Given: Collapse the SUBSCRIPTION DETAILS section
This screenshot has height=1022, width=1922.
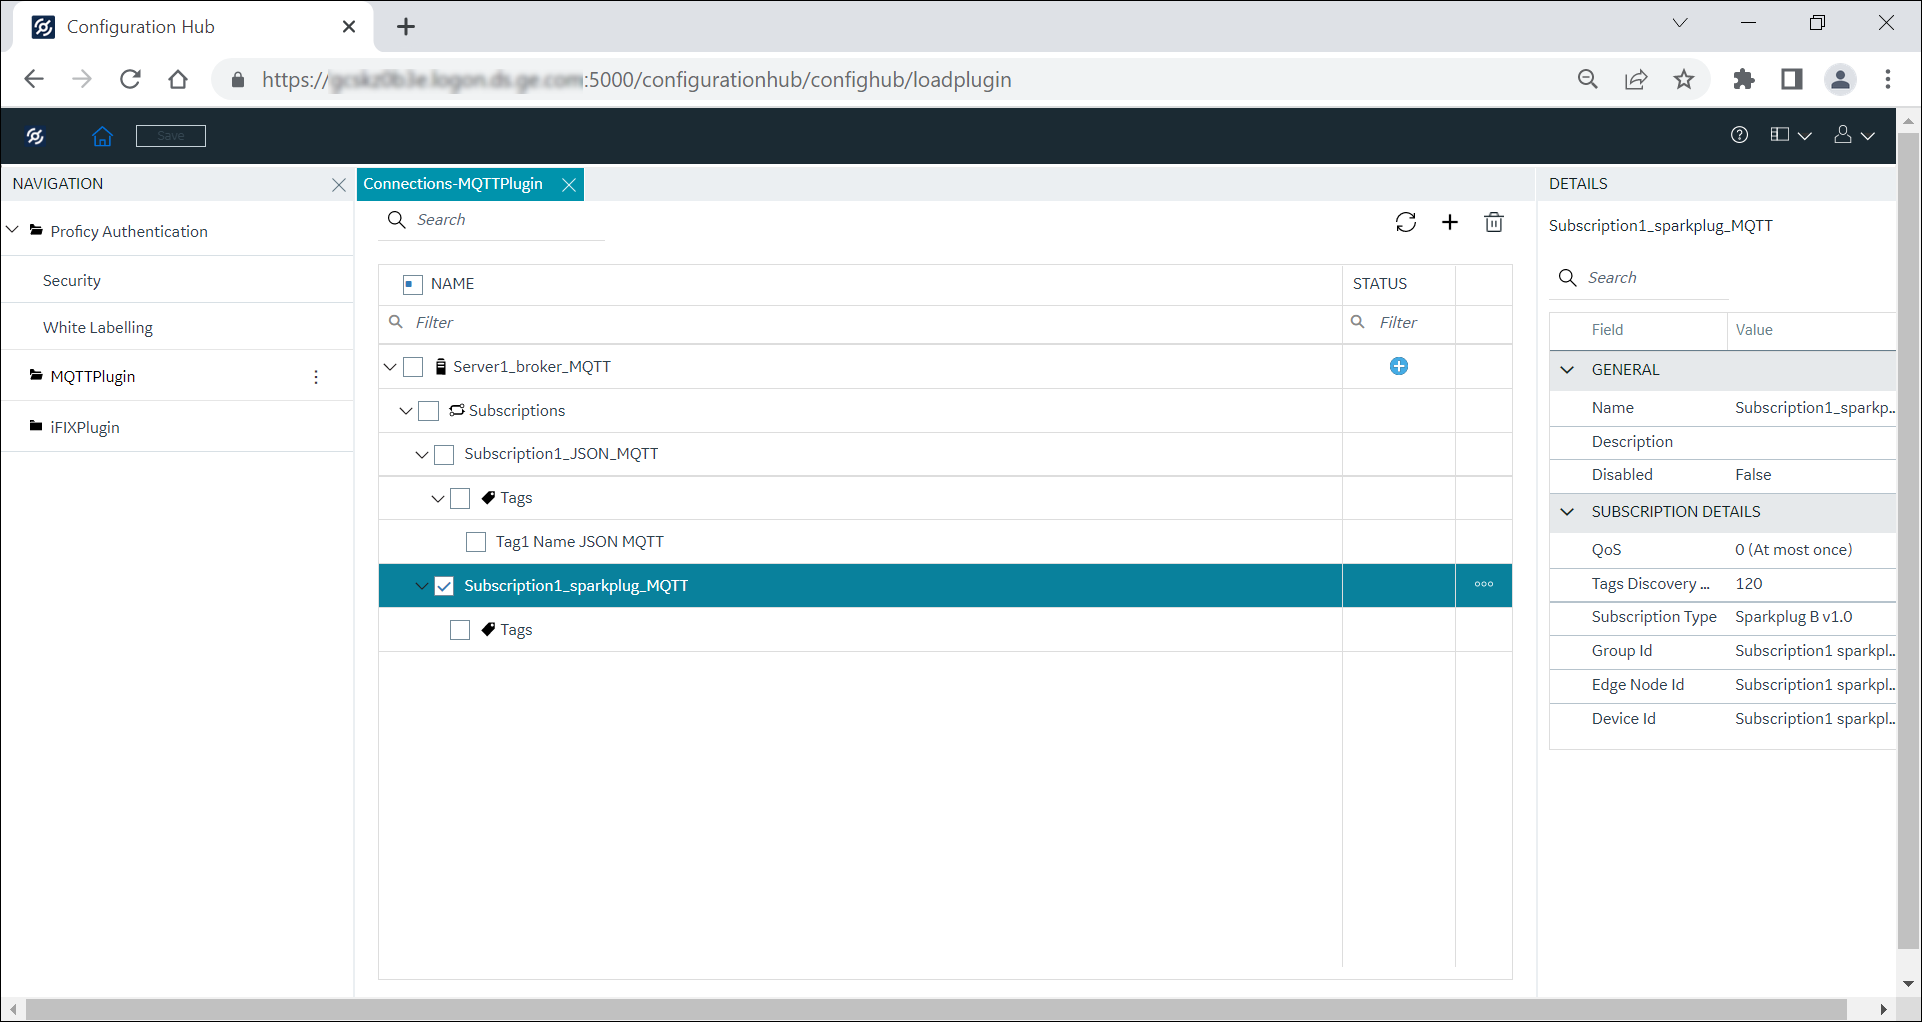Looking at the screenshot, I should [1567, 512].
